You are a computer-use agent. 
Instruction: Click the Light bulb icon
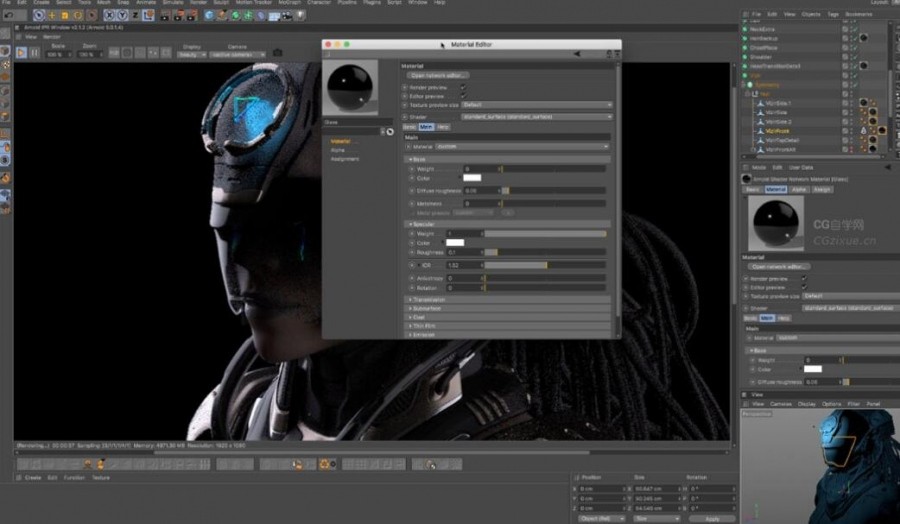(x=300, y=15)
